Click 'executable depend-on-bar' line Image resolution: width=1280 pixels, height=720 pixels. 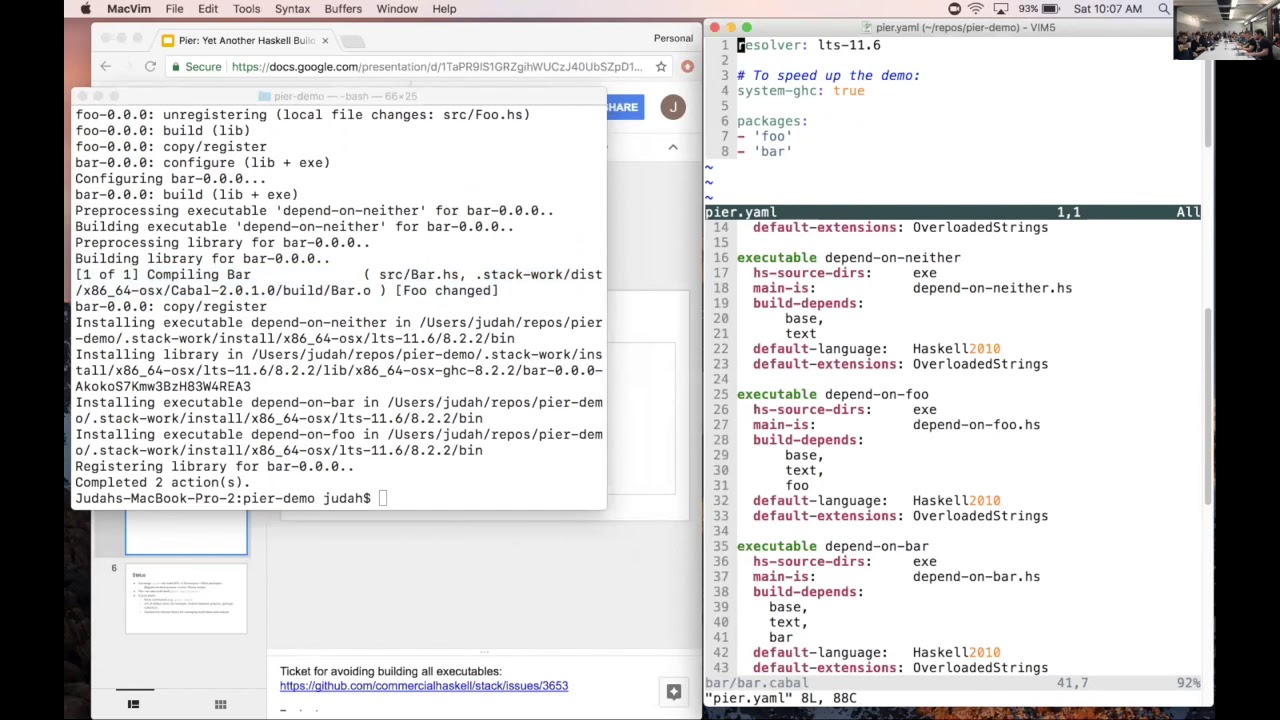[x=833, y=546]
